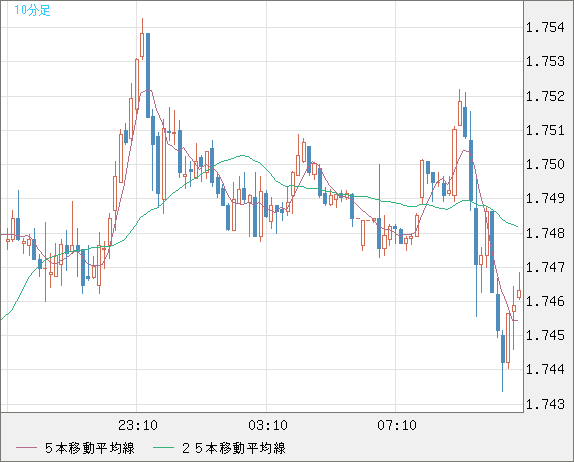Viewport: 574px width, 462px height.
Task: Click the tall blue candlestick falling from the 1.754 peak
Action: pos(148,75)
